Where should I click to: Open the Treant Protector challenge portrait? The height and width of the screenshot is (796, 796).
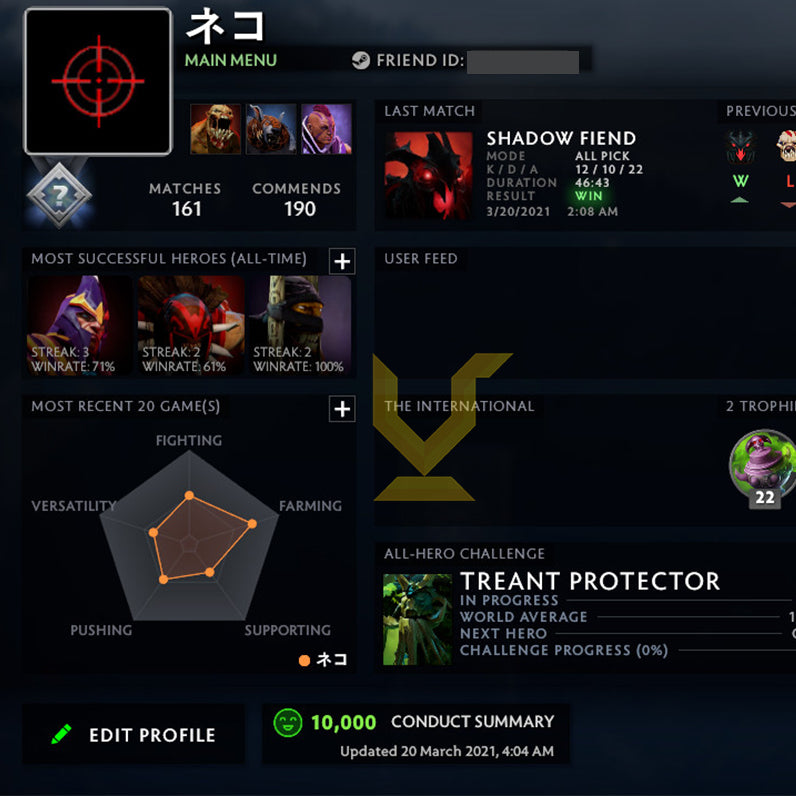417,619
